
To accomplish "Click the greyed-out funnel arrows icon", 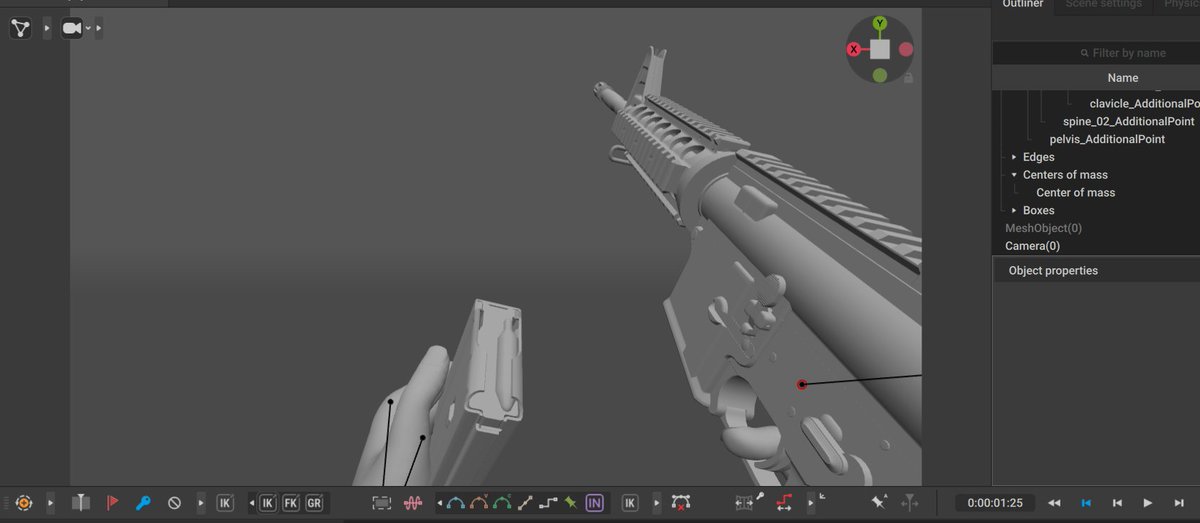I will coord(910,503).
